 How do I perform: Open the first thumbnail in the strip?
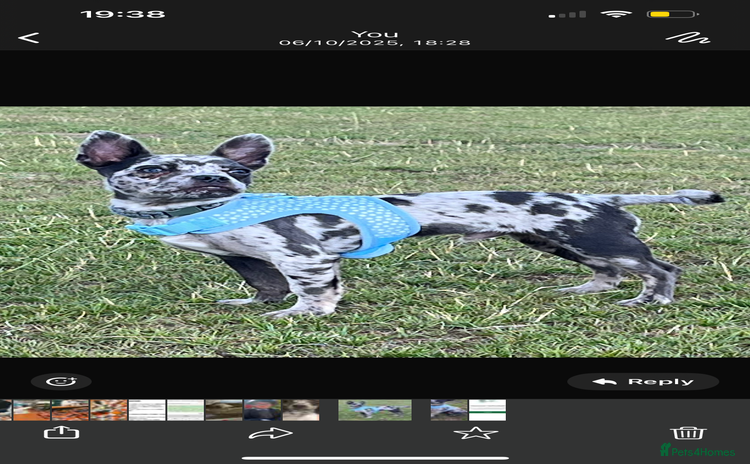click(x=5, y=409)
